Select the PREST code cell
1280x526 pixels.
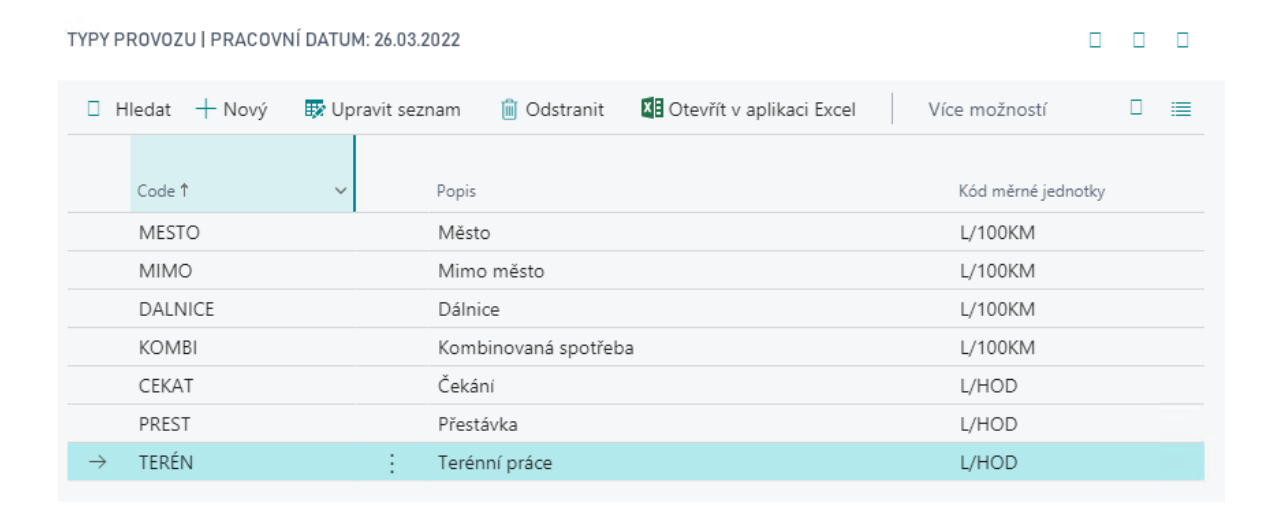164,425
